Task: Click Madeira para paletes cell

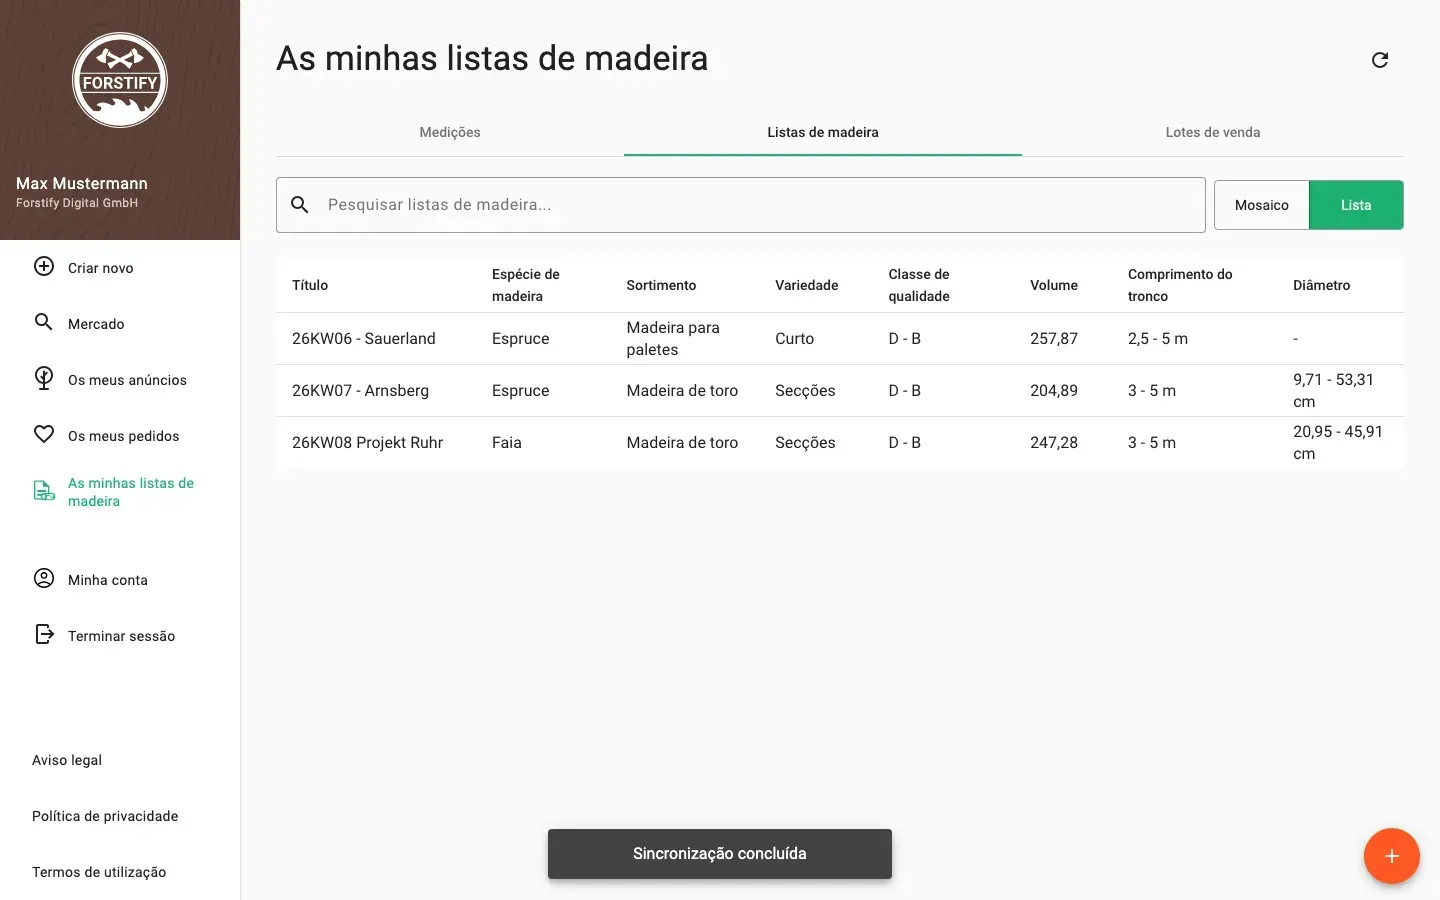Action: [673, 338]
